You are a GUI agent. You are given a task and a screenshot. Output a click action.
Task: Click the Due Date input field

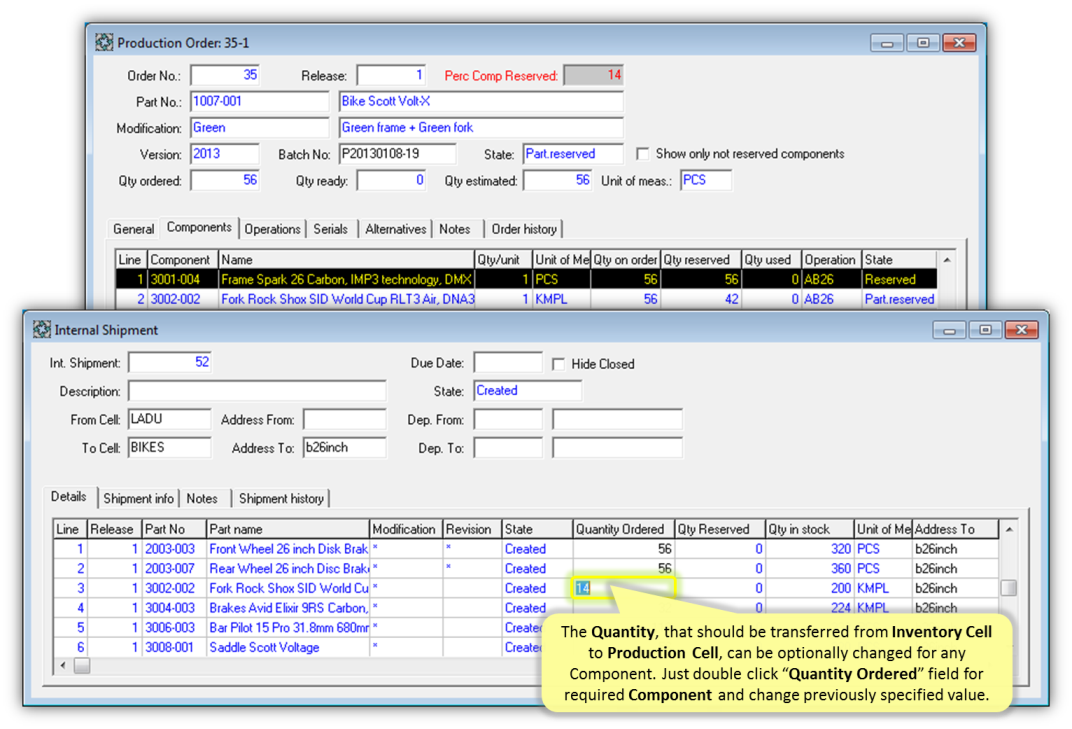pos(507,363)
